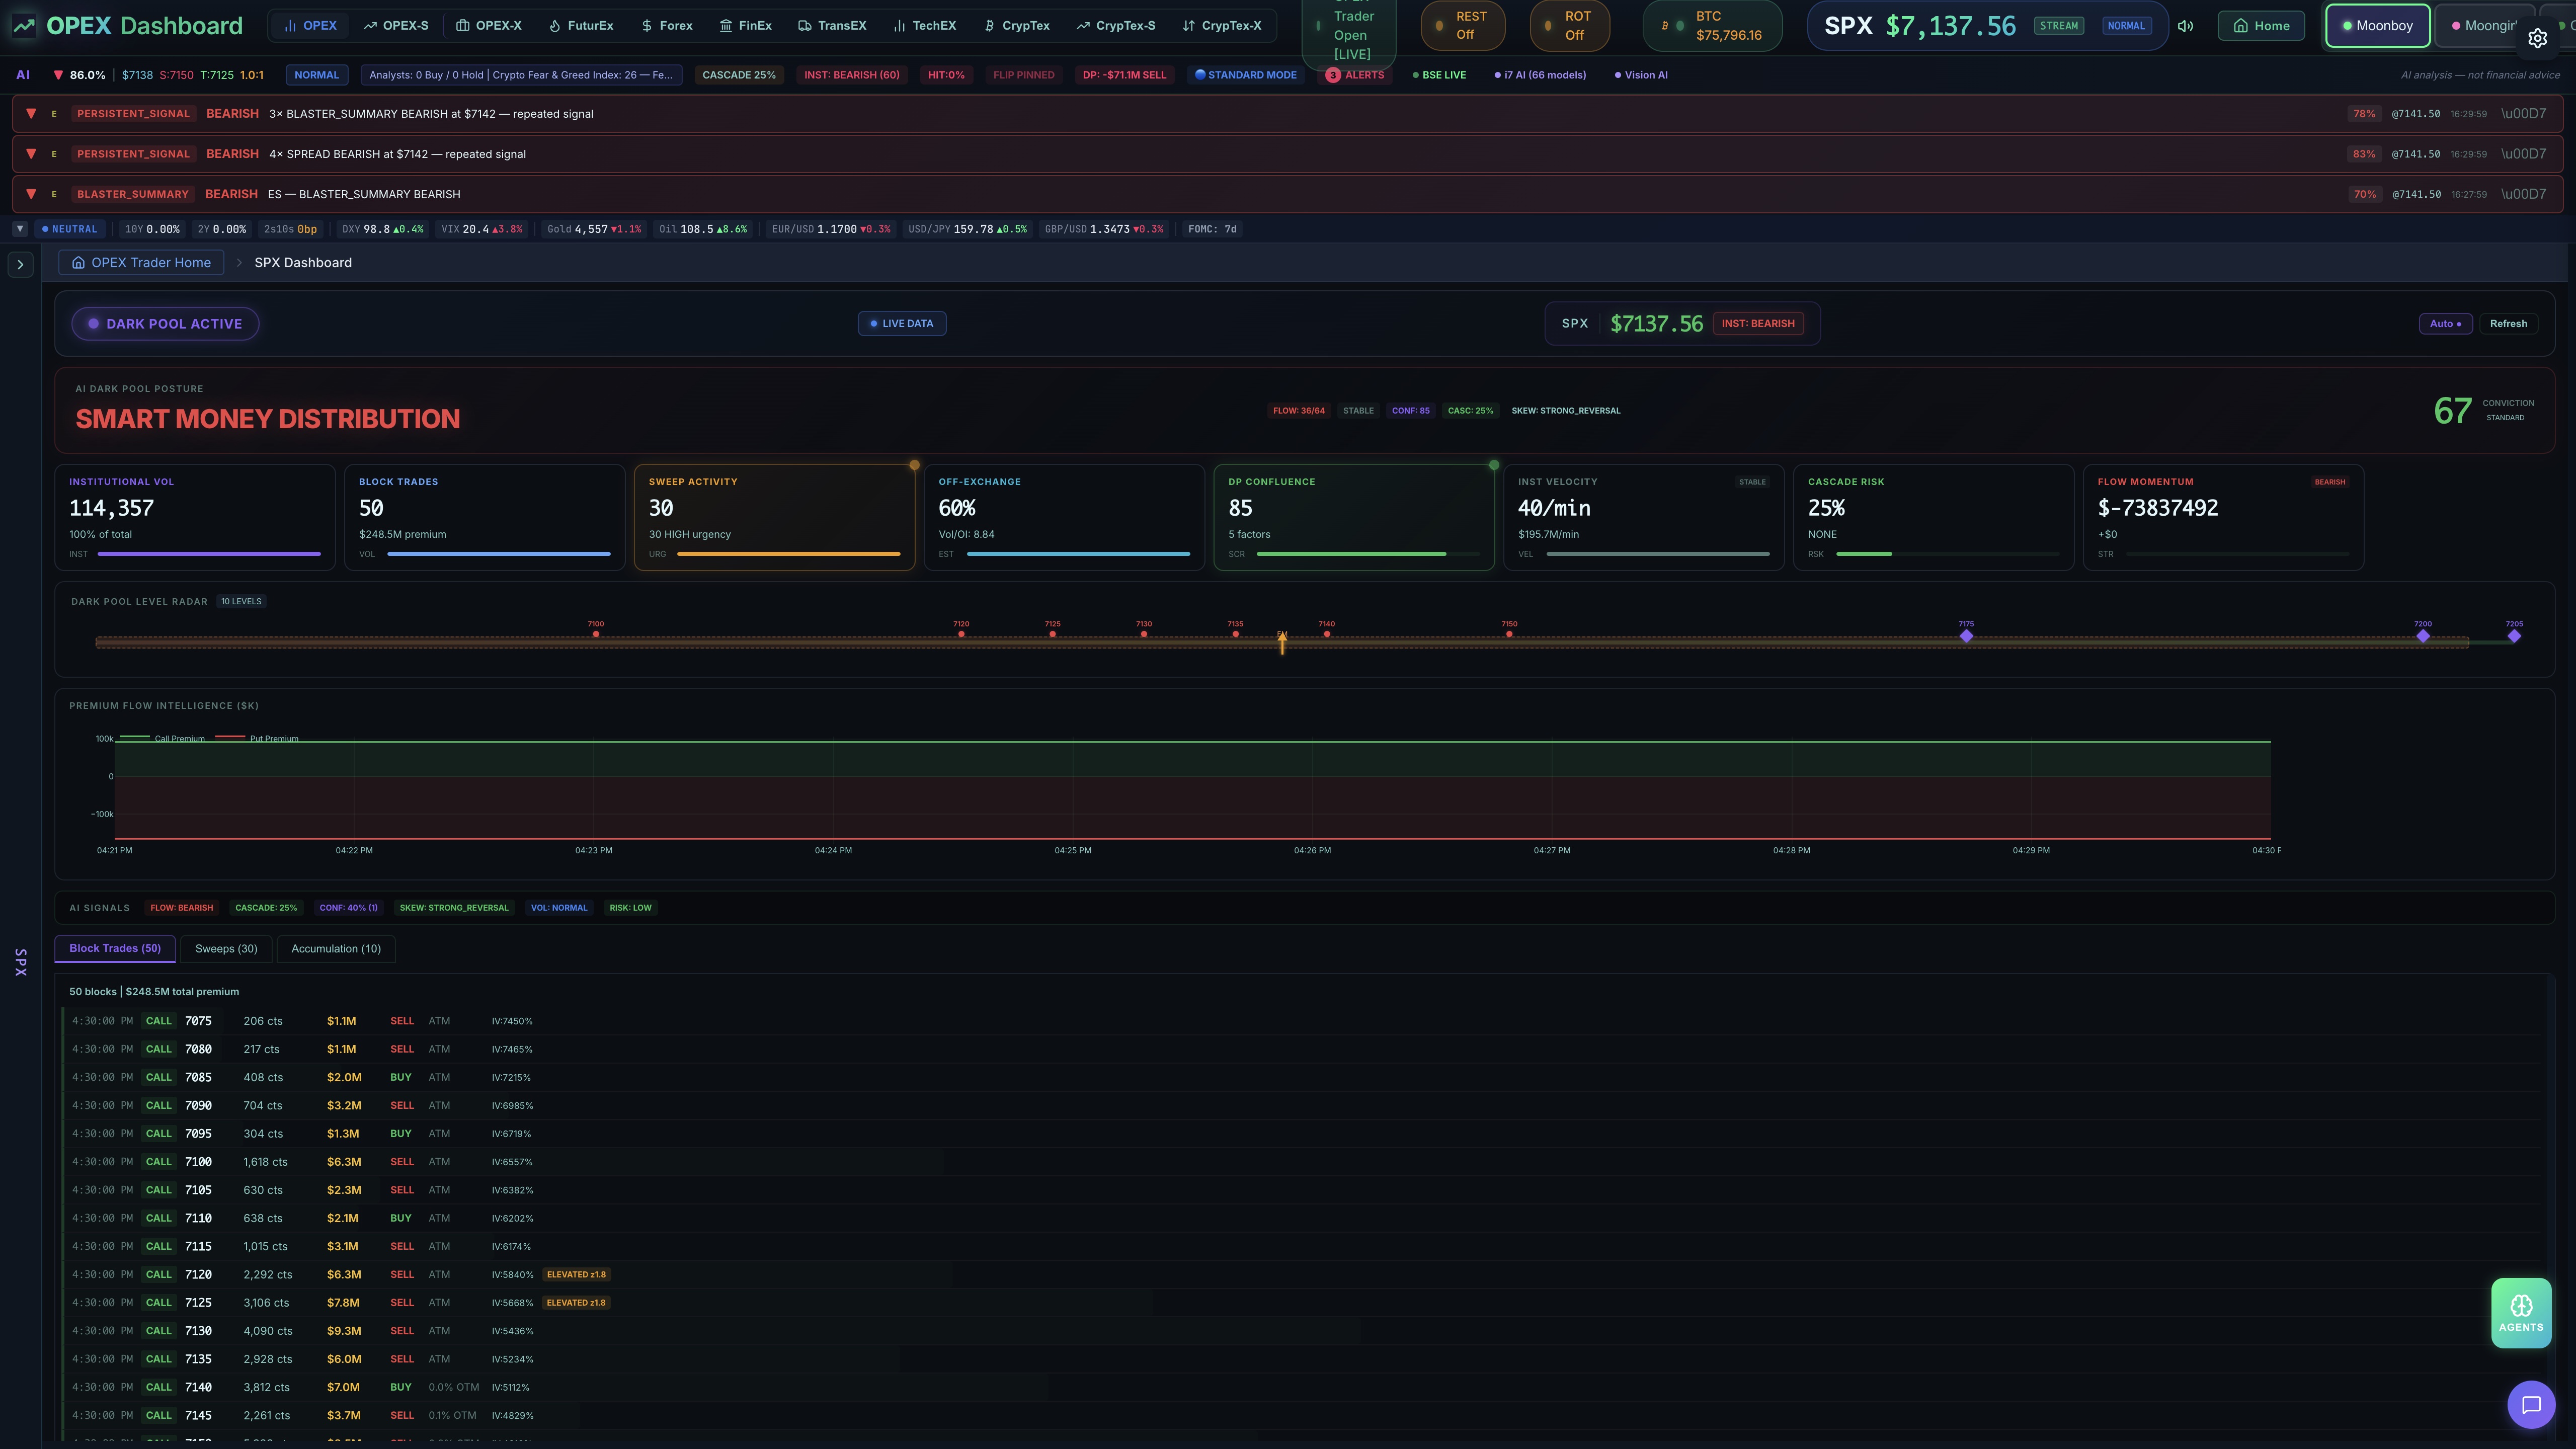This screenshot has width=2576, height=1449.
Task: Click the Institutional Vol progress bar
Action: click(x=209, y=554)
